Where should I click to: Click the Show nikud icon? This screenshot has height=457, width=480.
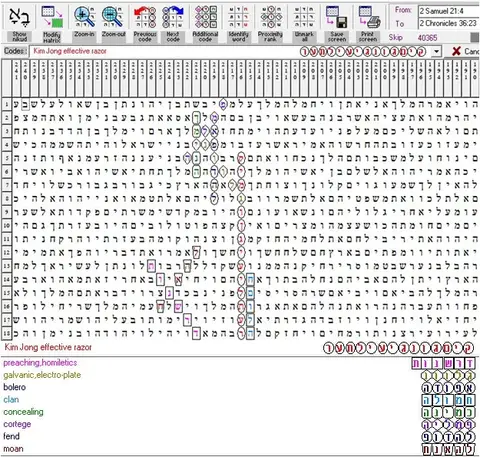tap(19, 17)
